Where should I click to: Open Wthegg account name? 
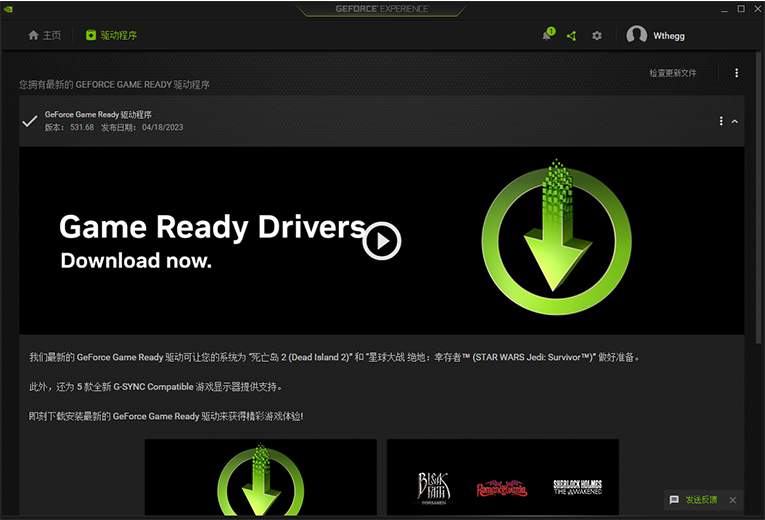point(669,36)
